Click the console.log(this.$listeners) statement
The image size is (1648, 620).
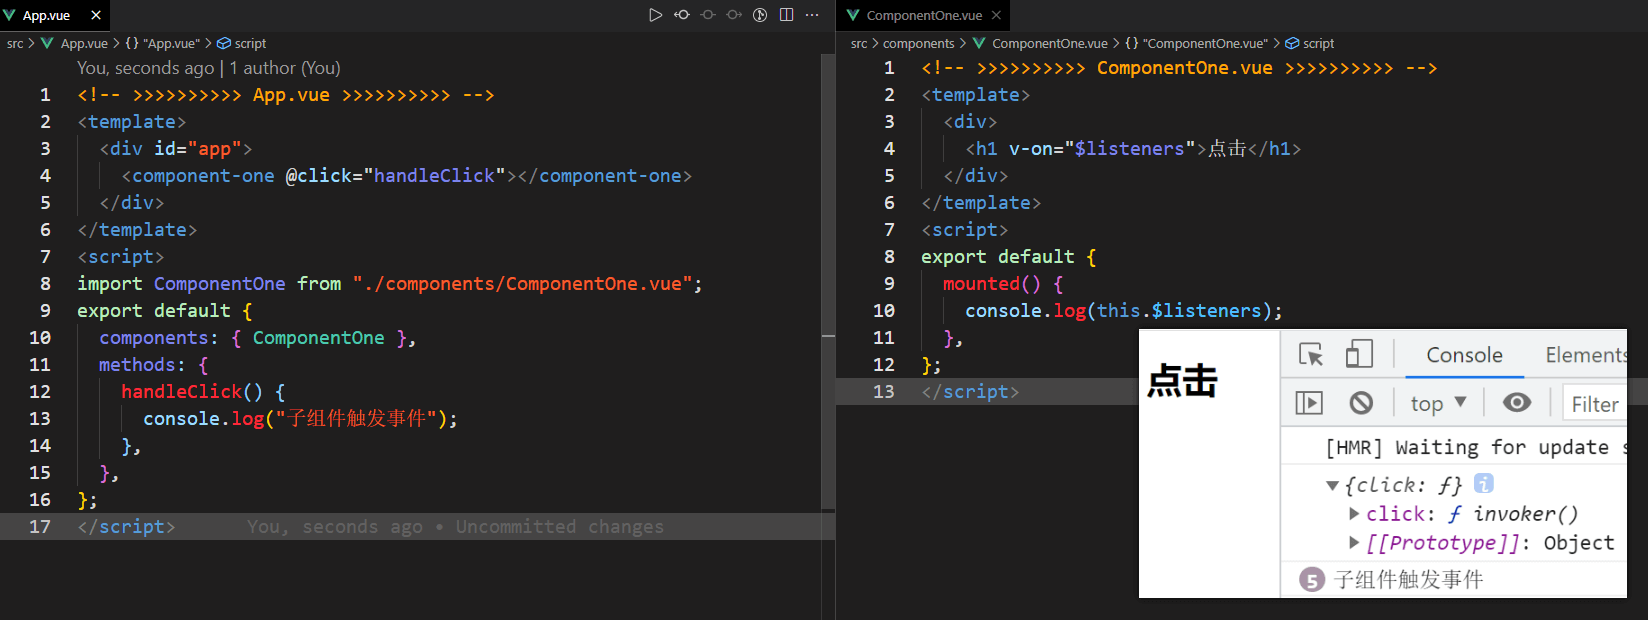(x=1124, y=311)
